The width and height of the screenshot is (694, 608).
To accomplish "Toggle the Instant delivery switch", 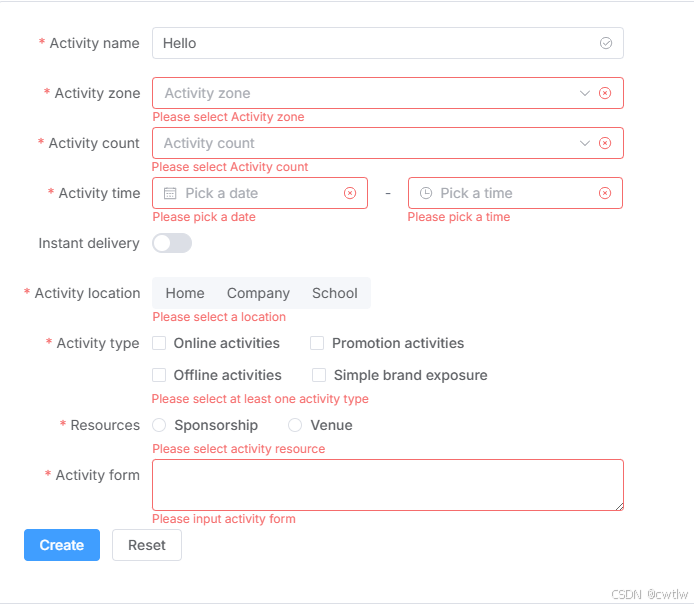I will (x=172, y=243).
